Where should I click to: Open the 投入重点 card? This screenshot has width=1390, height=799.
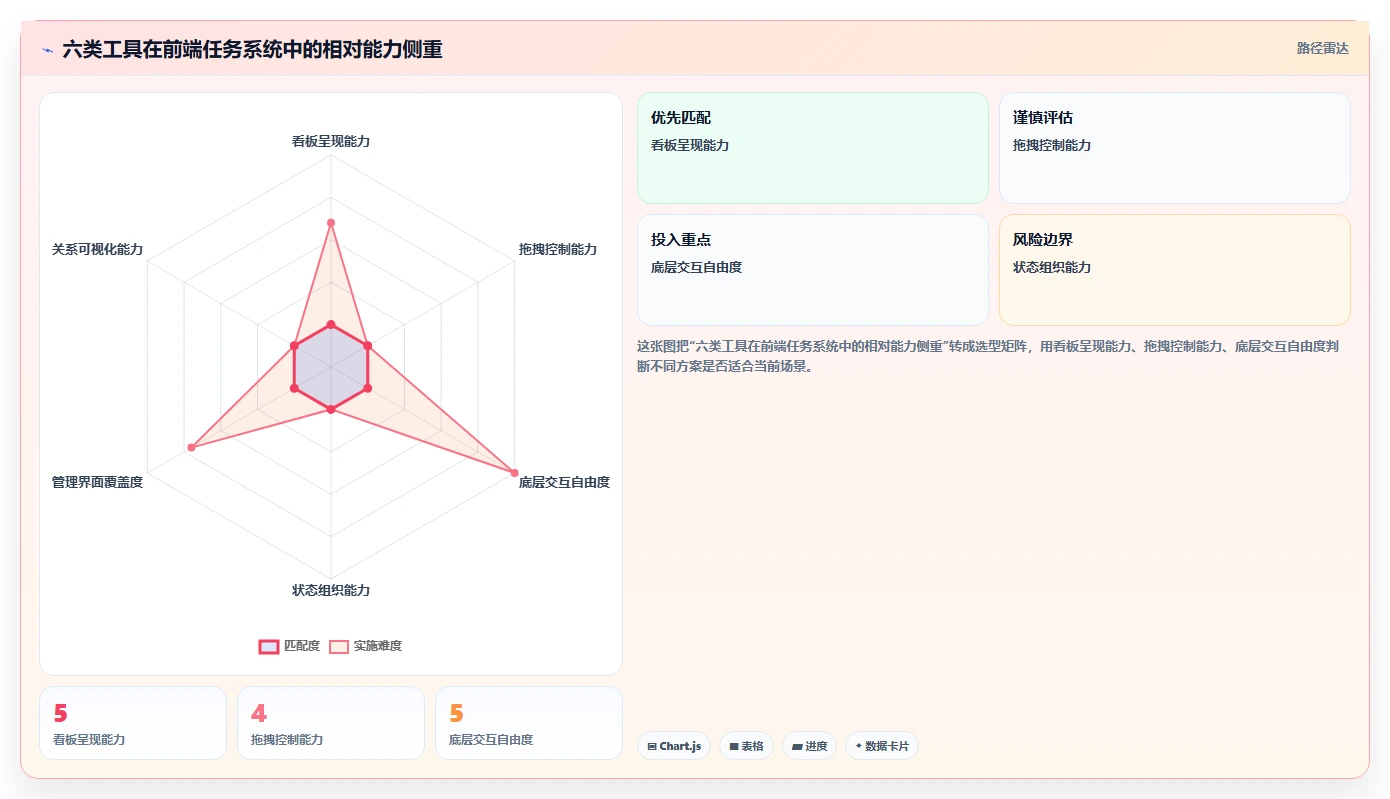813,270
